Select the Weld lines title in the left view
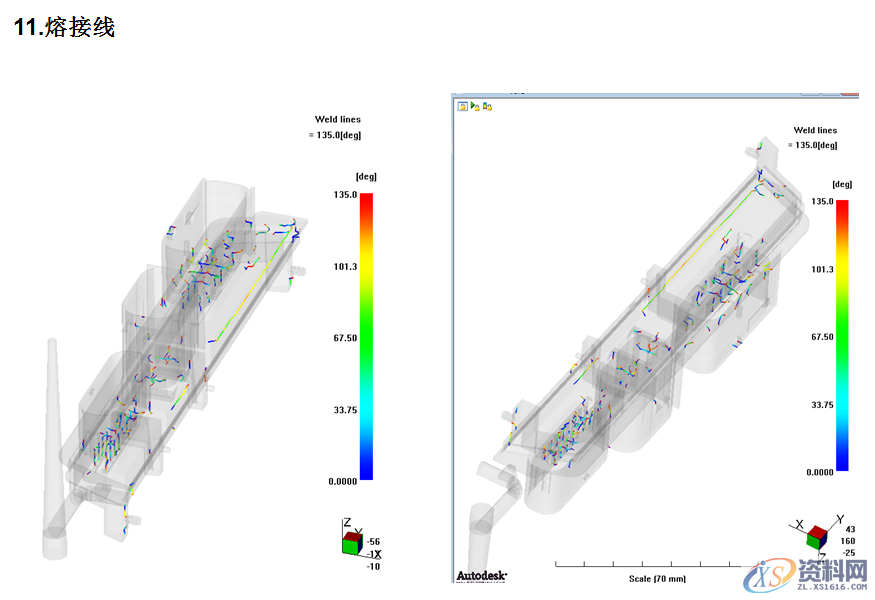The image size is (875, 600). click(x=337, y=120)
